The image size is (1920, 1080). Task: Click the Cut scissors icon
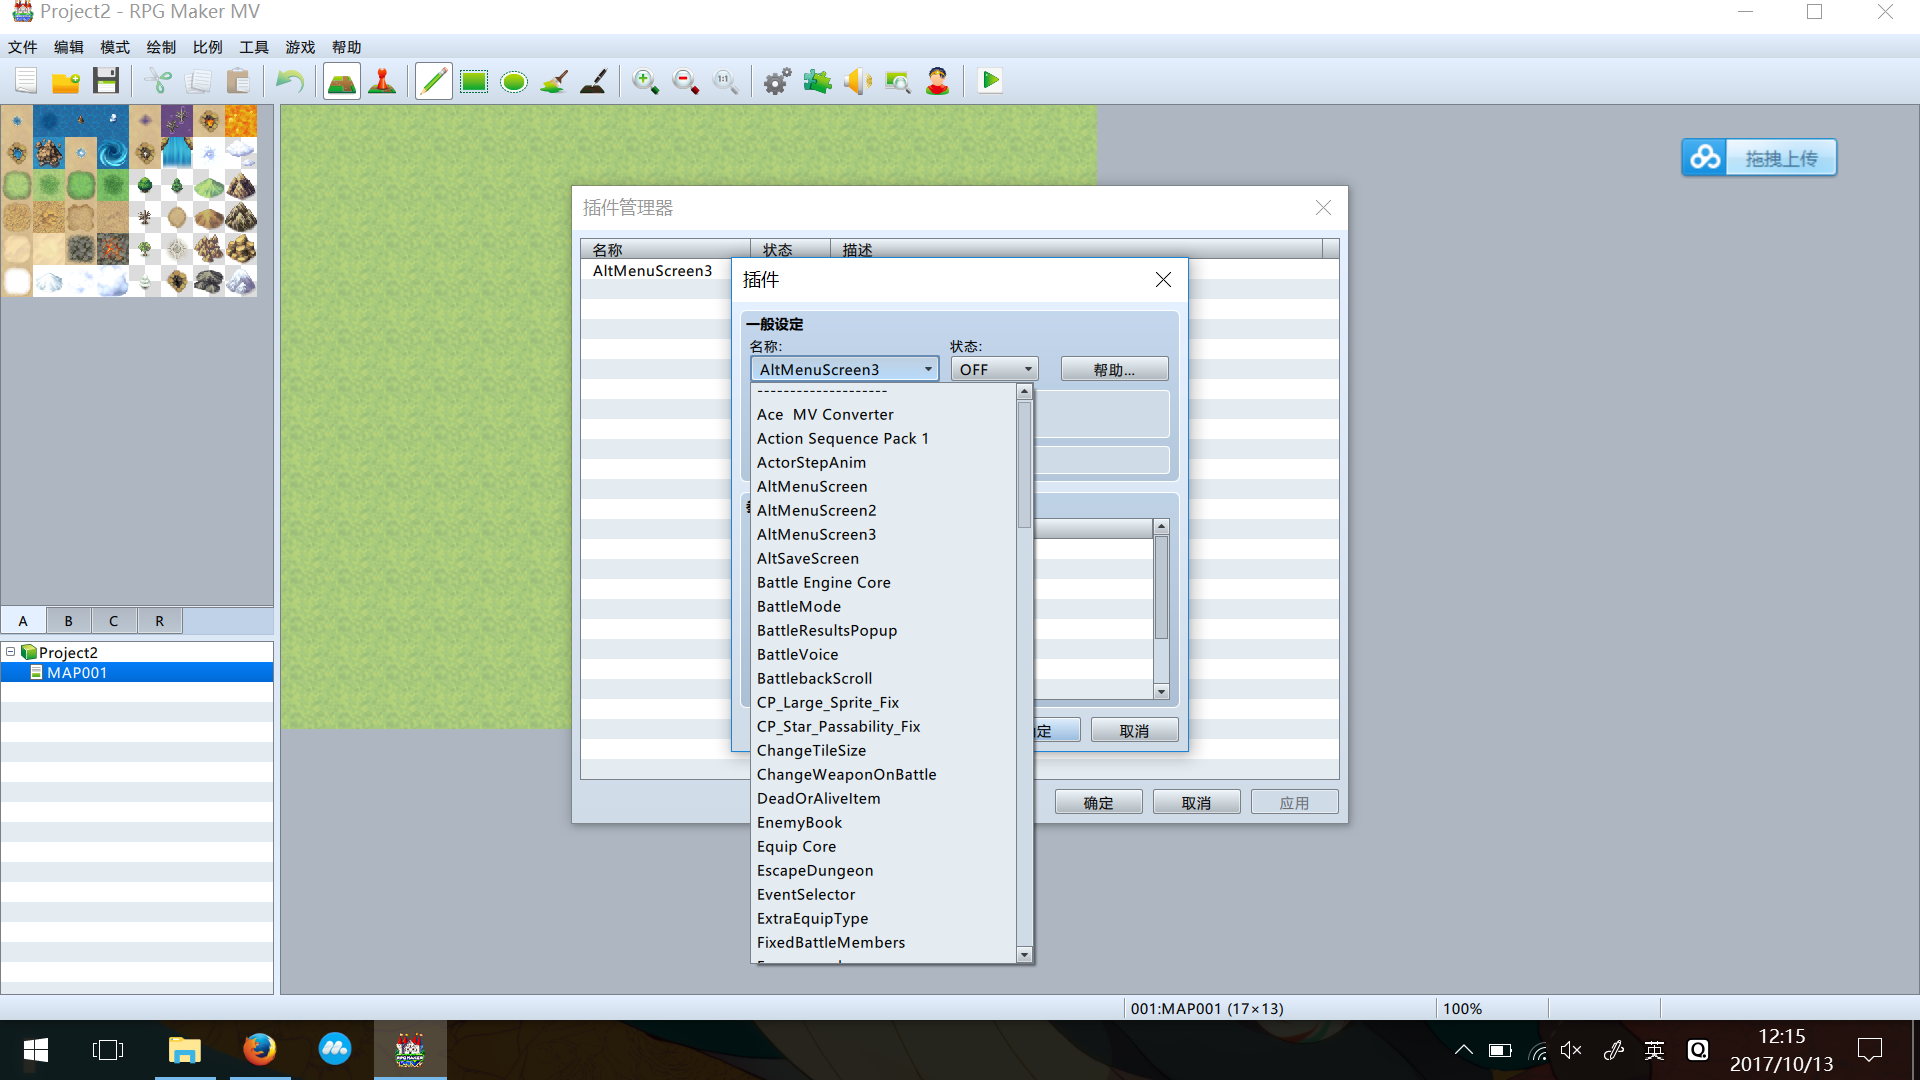tap(158, 81)
